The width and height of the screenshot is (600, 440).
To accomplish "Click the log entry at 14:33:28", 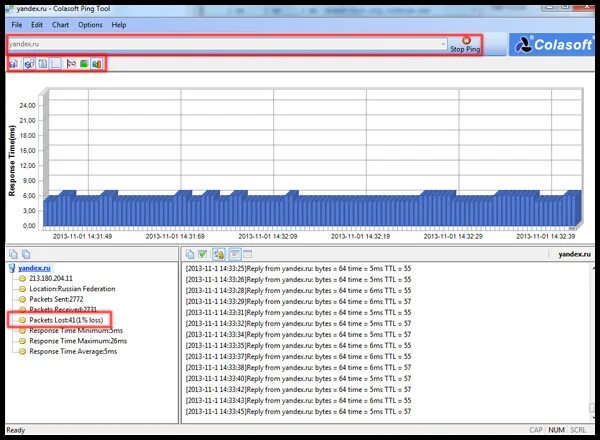I will [x=298, y=290].
